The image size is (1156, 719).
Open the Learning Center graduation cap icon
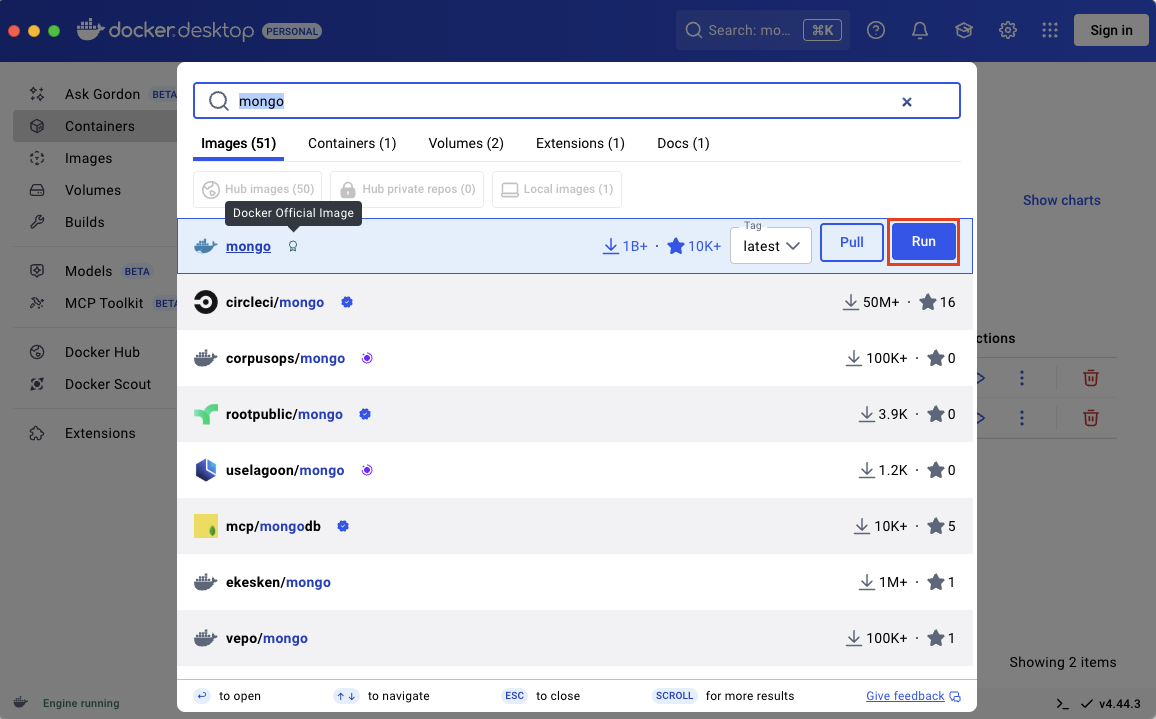click(964, 30)
